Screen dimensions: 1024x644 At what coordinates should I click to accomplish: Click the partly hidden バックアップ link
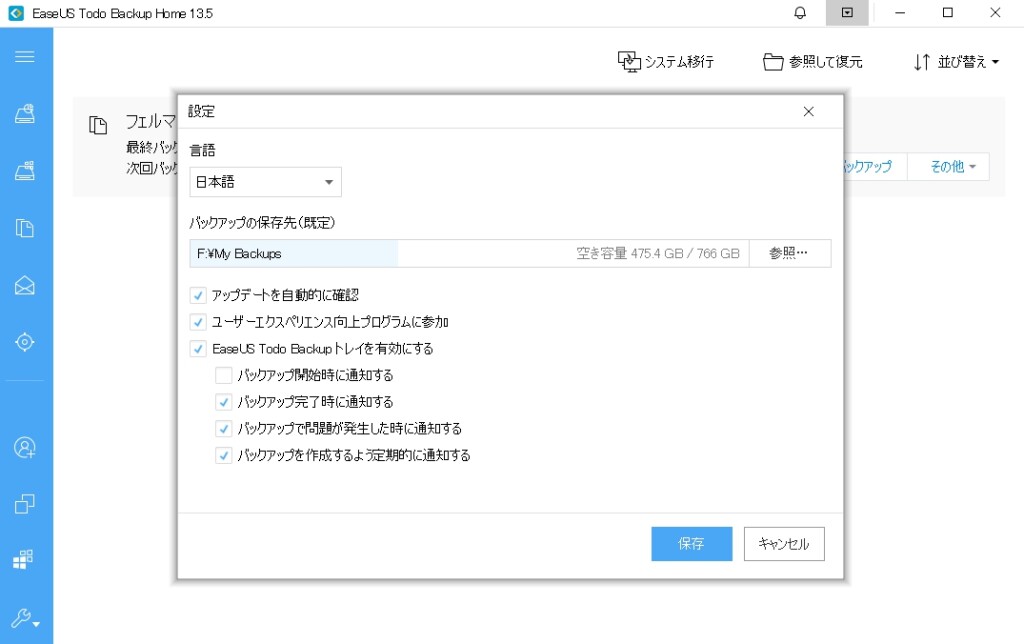(x=869, y=167)
